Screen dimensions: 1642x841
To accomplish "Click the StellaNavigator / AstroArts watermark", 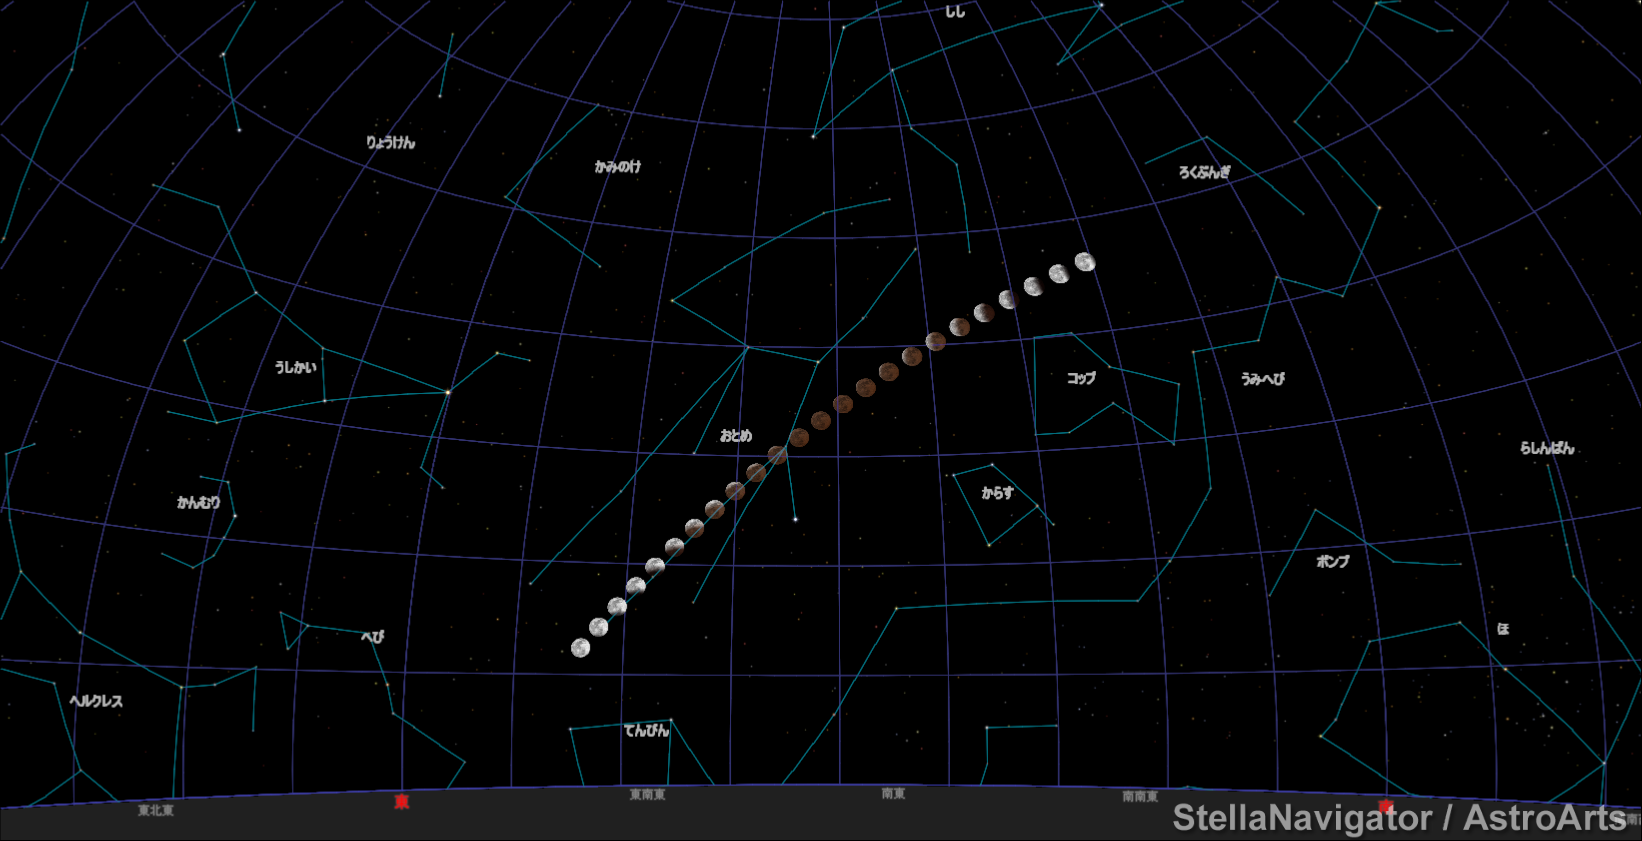I will [x=1398, y=818].
